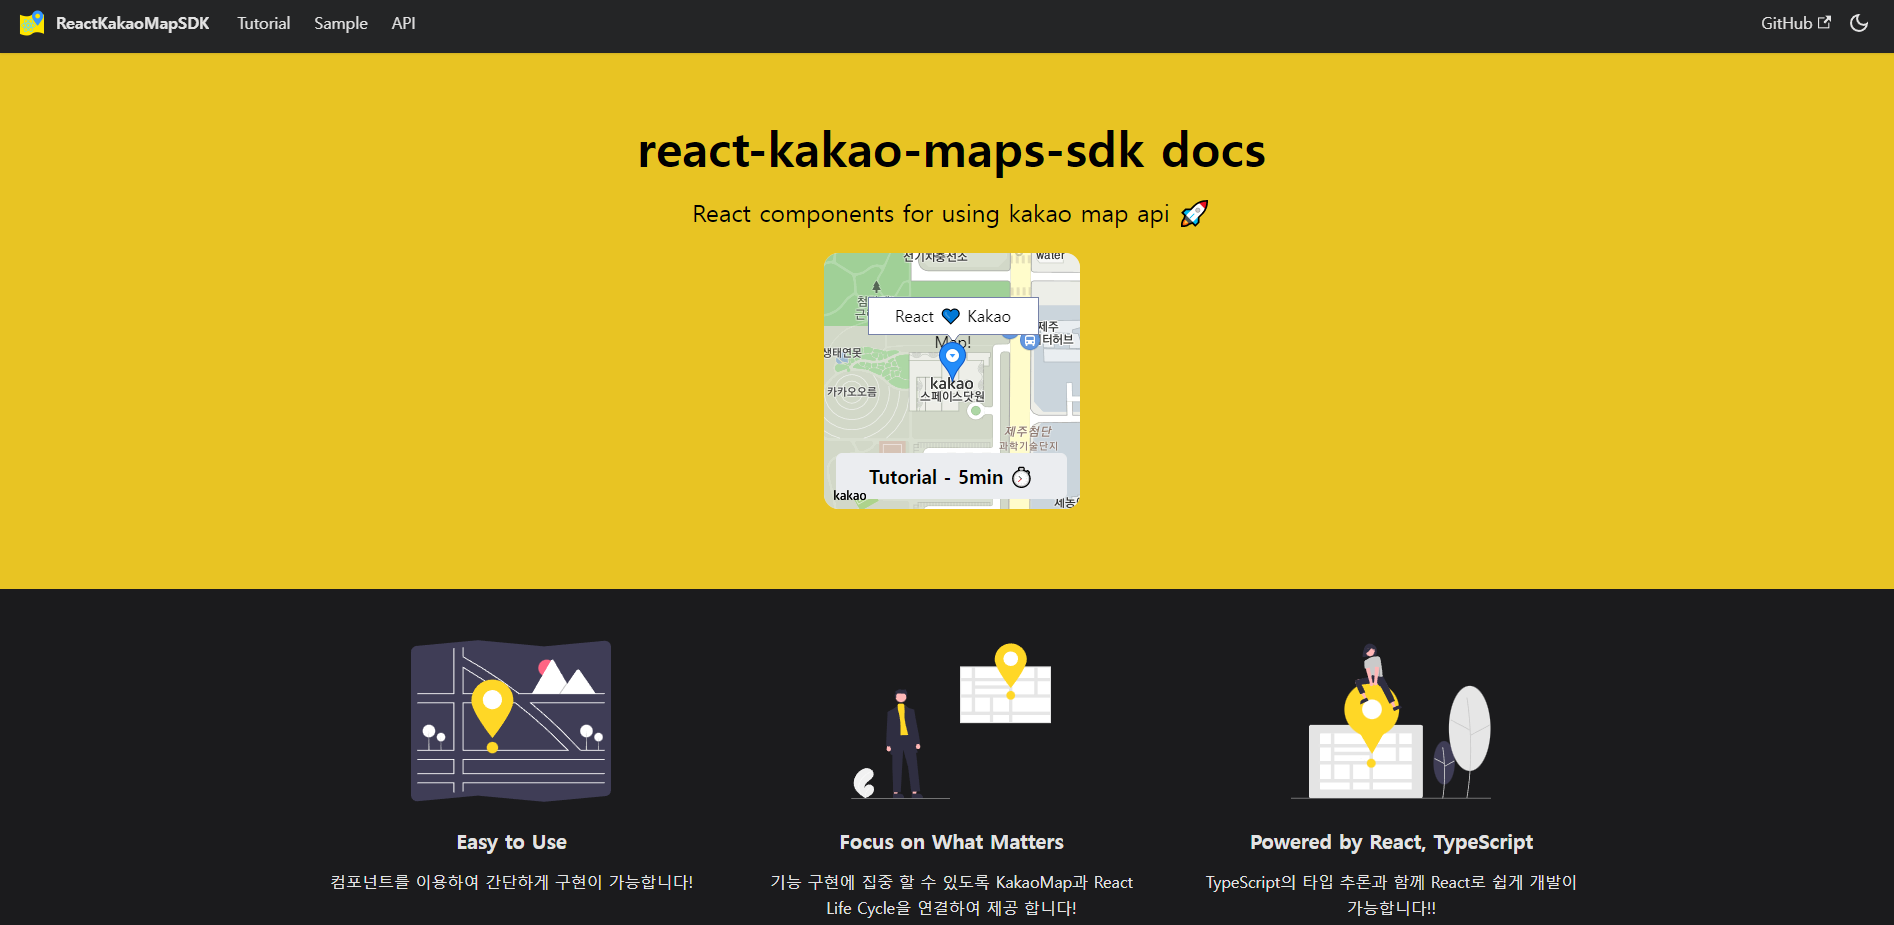Click the blue map marker pin
Image resolution: width=1894 pixels, height=925 pixels.
[x=952, y=360]
